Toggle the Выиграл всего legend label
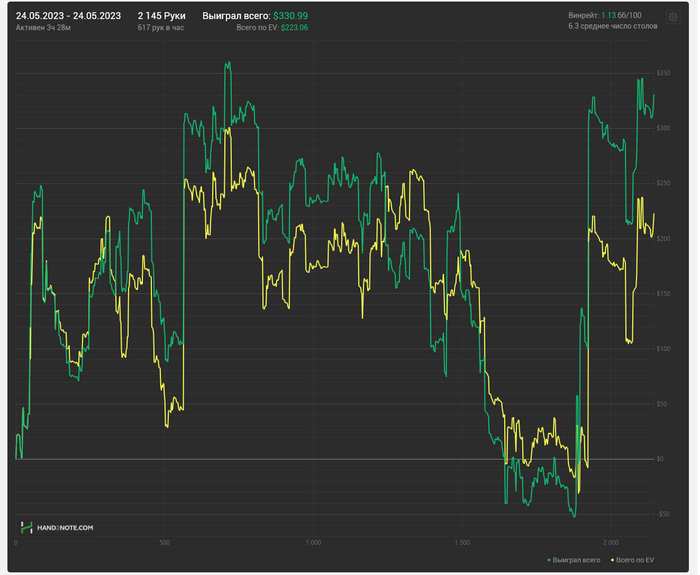Image resolution: width=700 pixels, height=575 pixels. point(578,560)
